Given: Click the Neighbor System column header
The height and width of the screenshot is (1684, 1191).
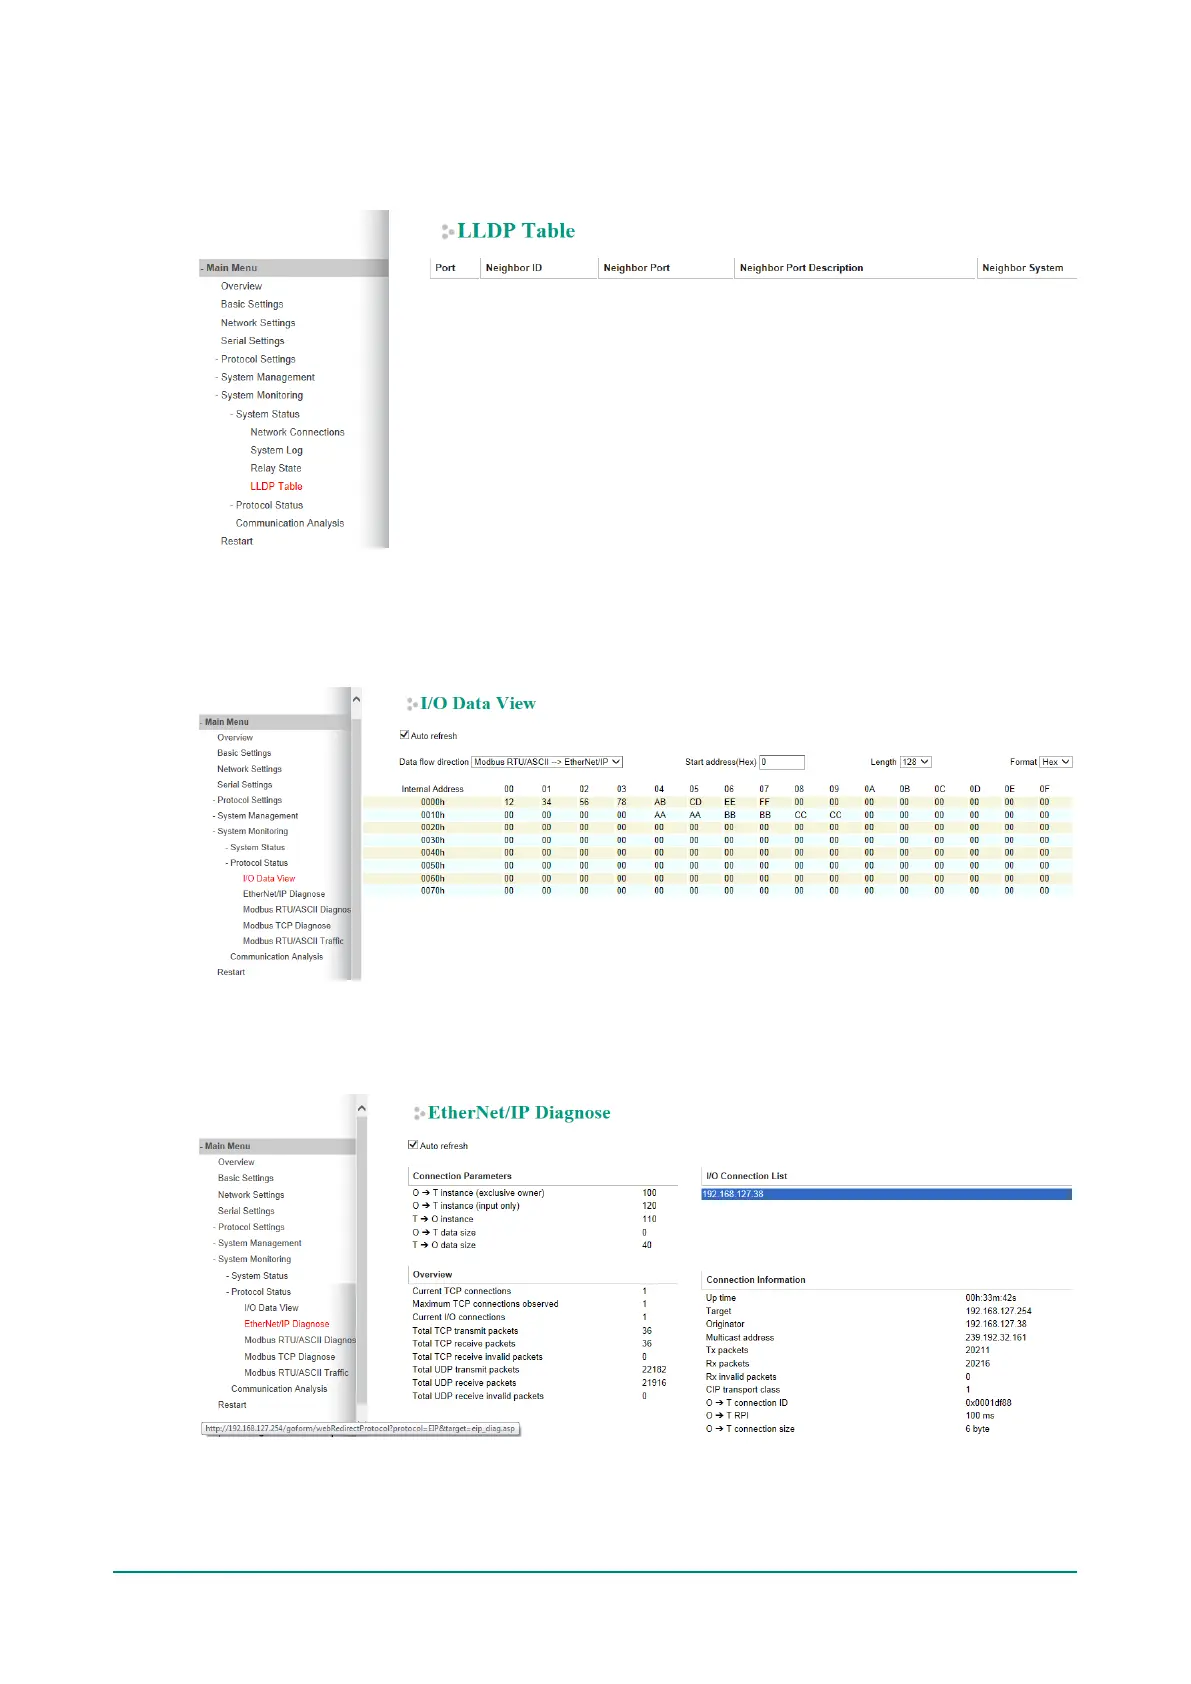Looking at the screenshot, I should pos(1023,268).
